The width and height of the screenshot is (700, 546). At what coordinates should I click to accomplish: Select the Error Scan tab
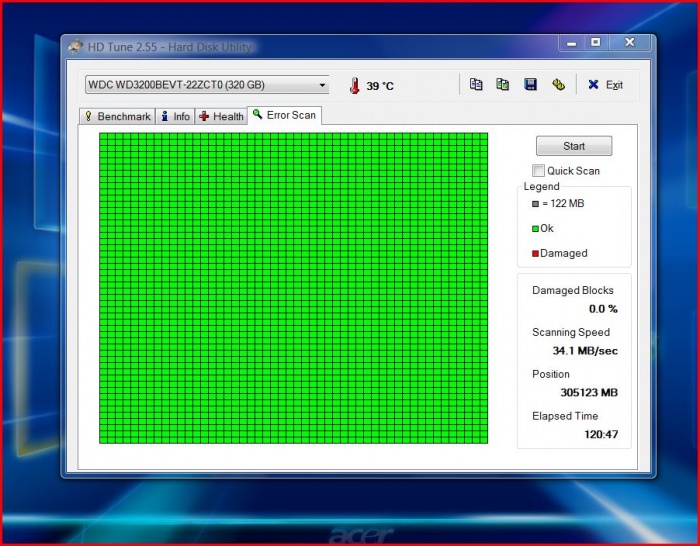(284, 115)
